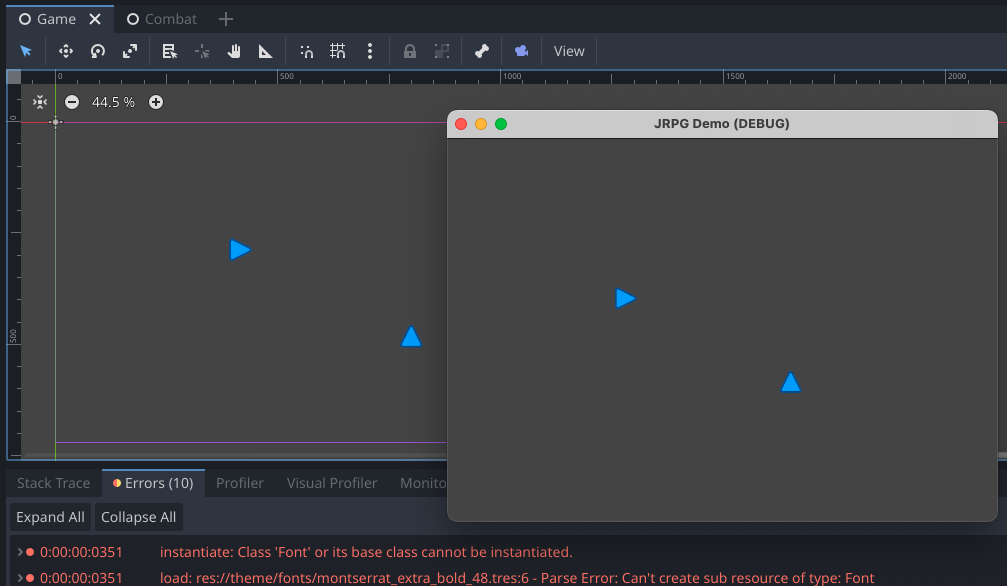Open the snapping options menu
1007x586 pixels.
pos(370,50)
